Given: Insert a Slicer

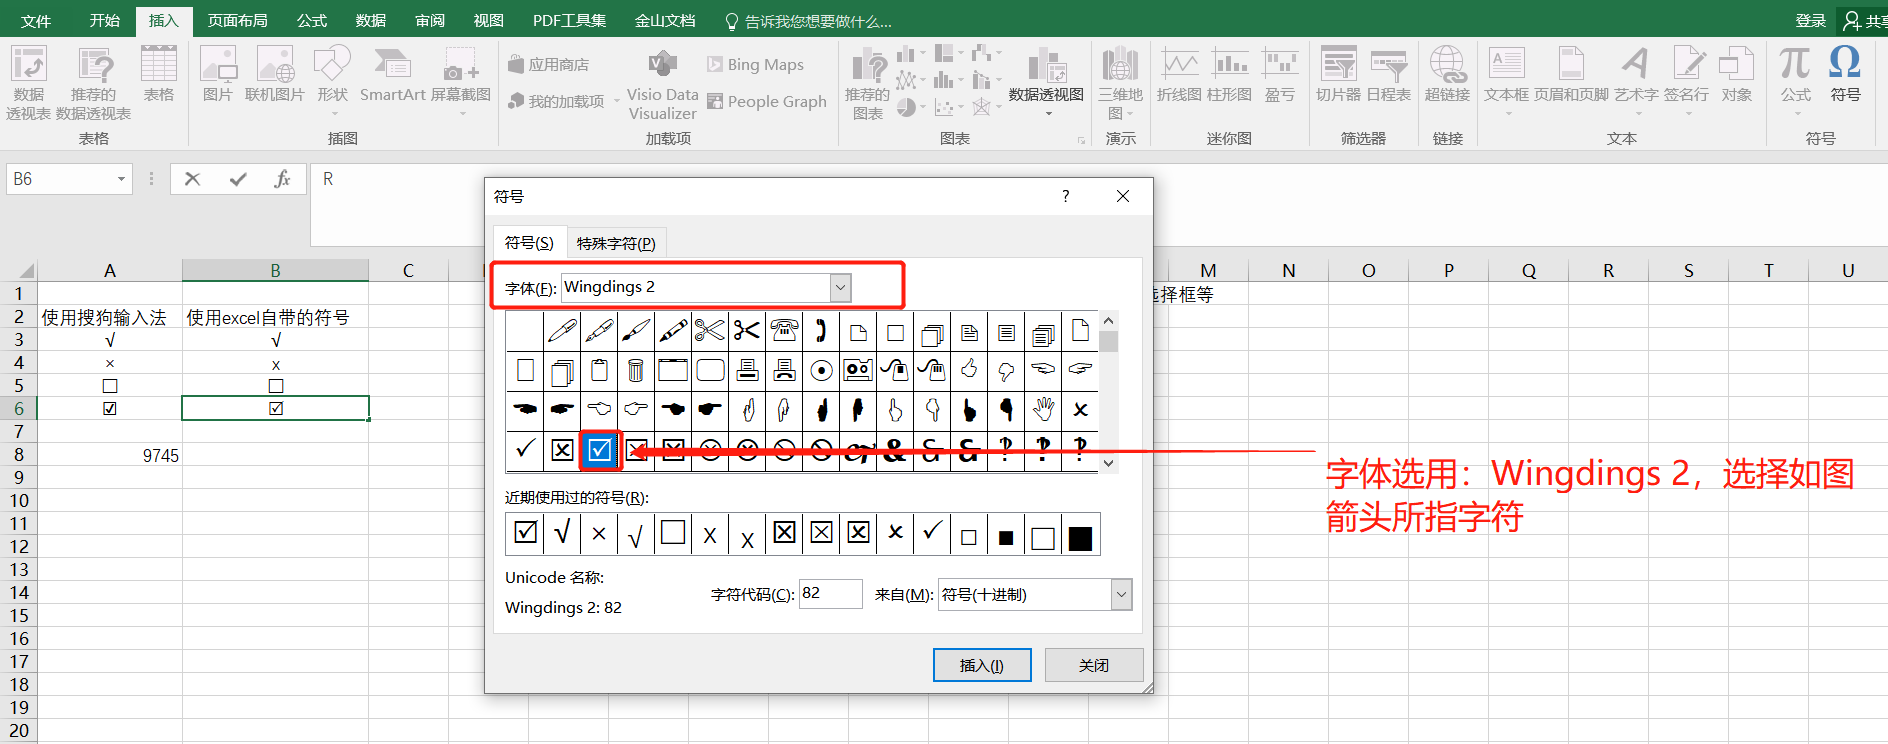Looking at the screenshot, I should tap(1338, 75).
